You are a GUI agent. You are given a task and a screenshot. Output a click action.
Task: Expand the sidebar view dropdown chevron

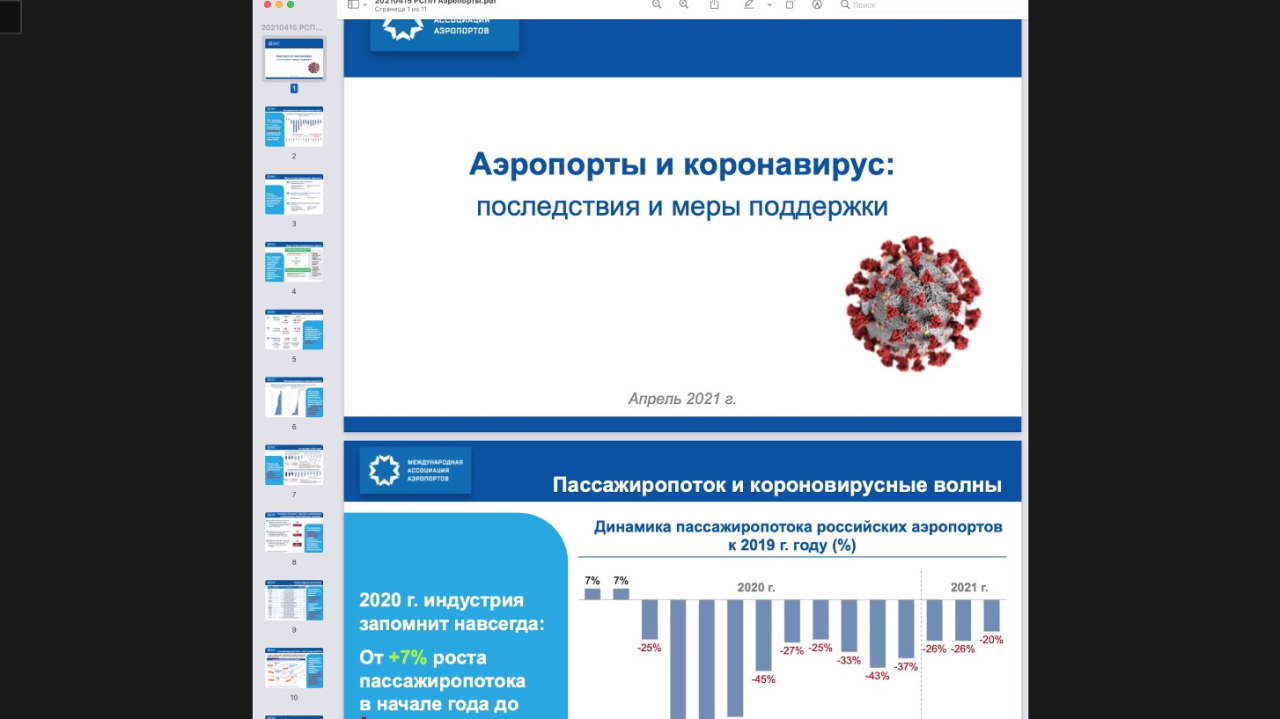[365, 5]
